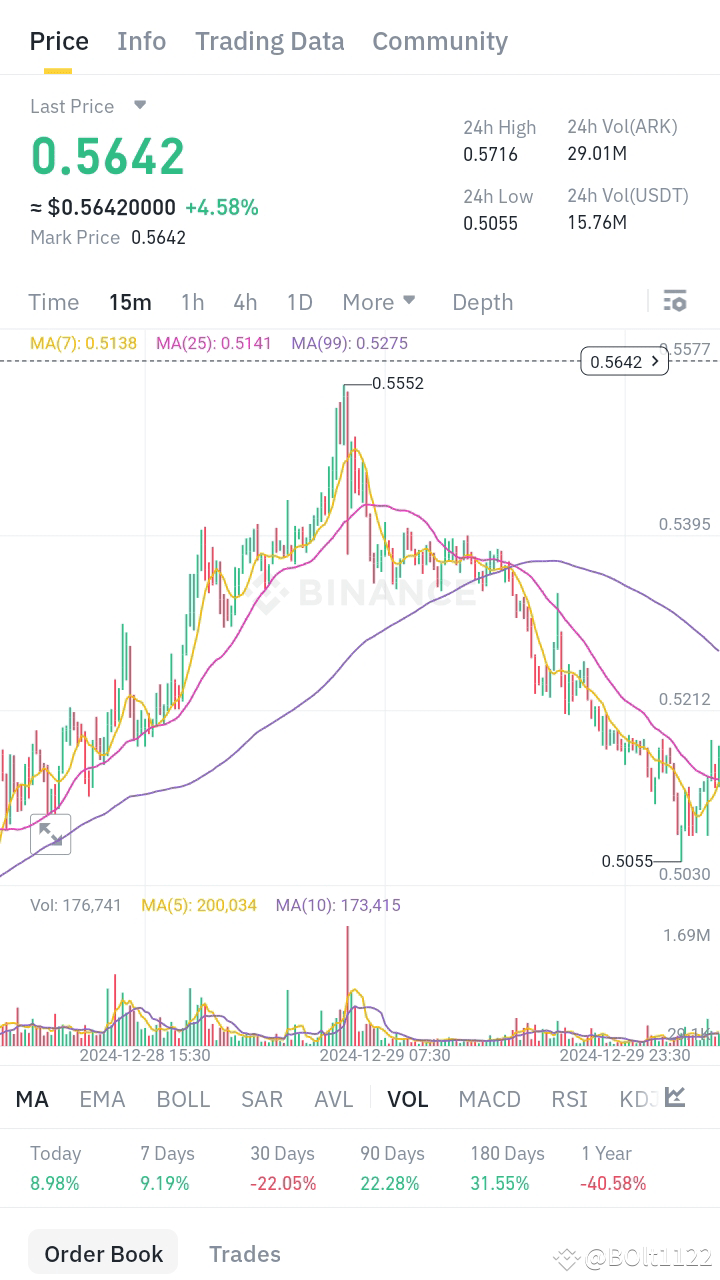
Task: Select the 1D candlestick interval
Action: (299, 301)
